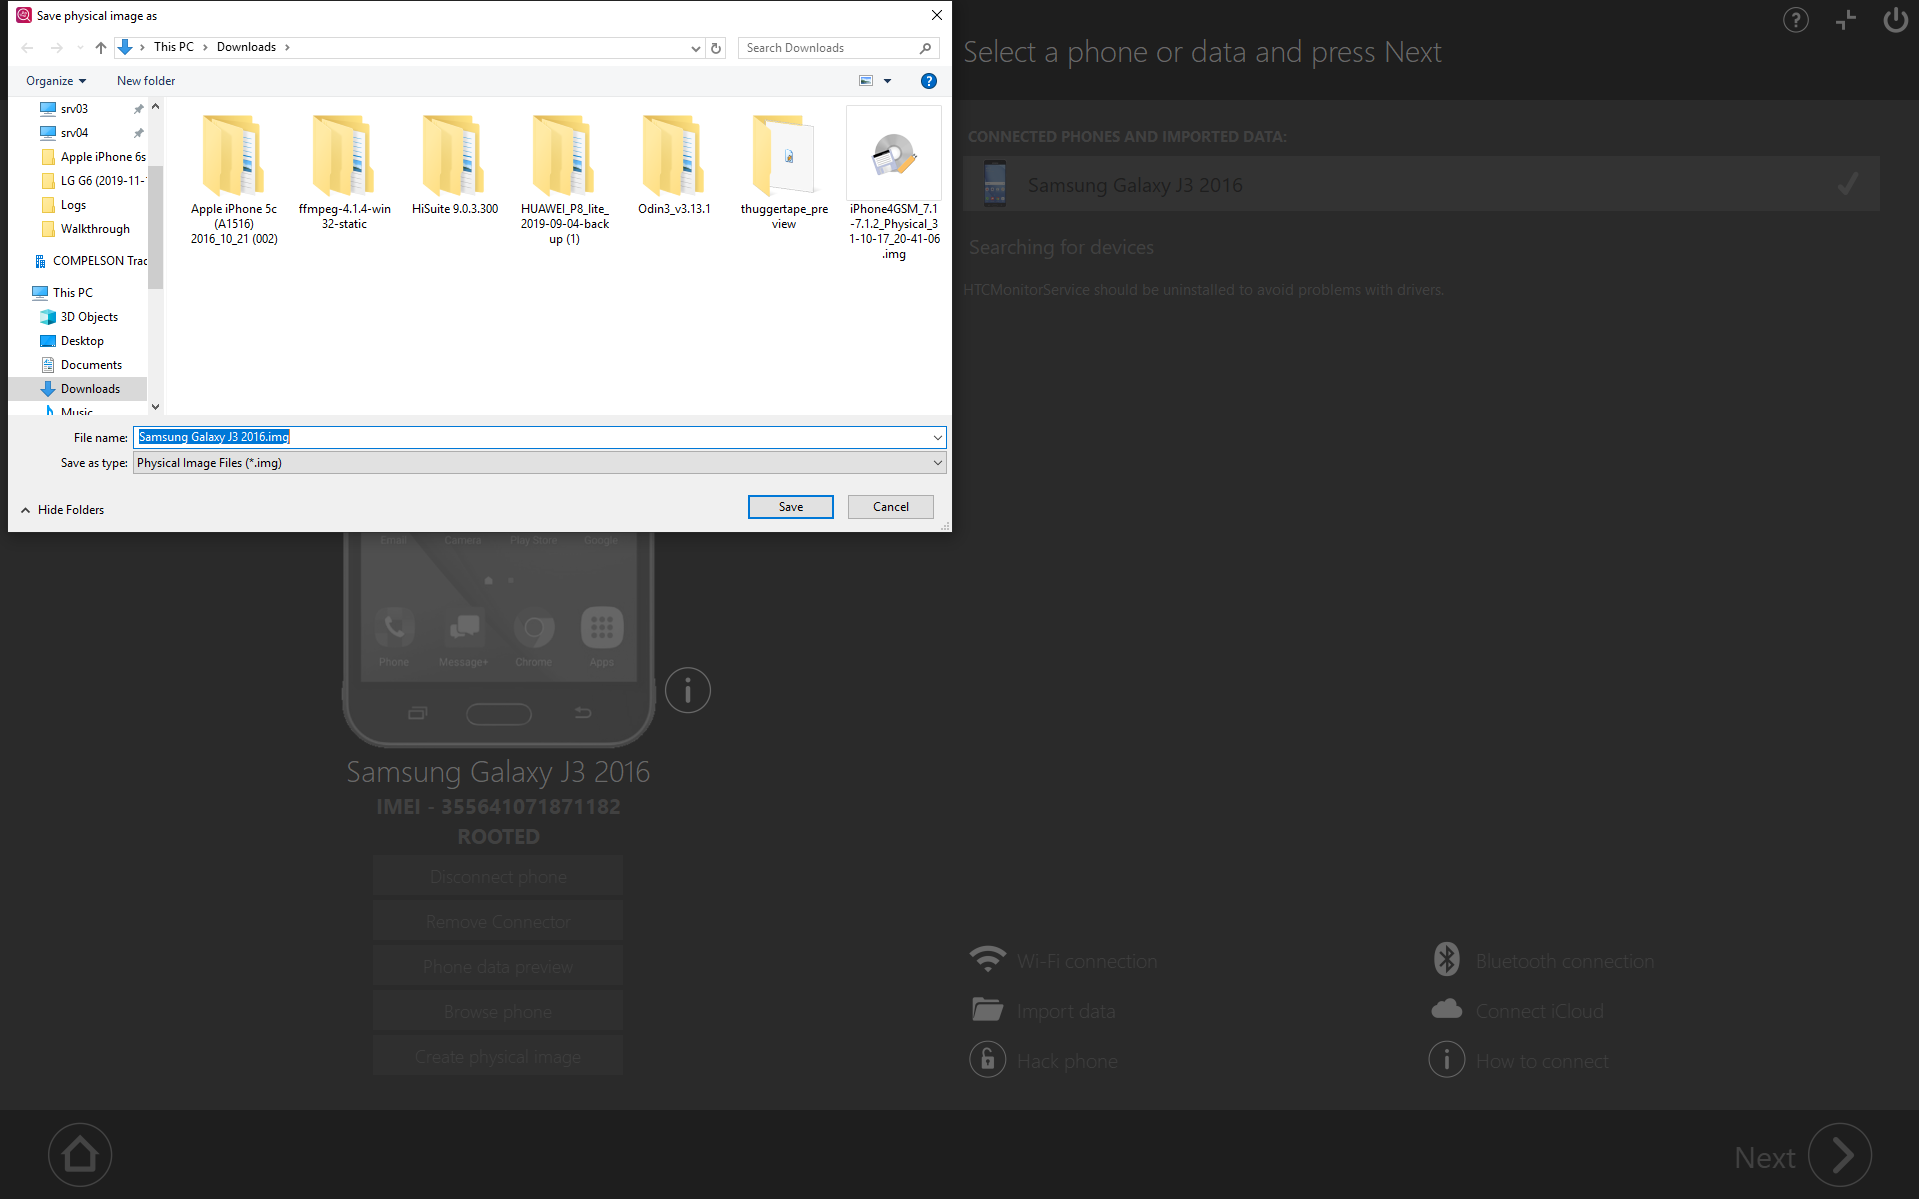Viewport: 1919px width, 1199px height.
Task: Open the ffmpeg-4.1.4-win32-static folder
Action: tap(344, 170)
